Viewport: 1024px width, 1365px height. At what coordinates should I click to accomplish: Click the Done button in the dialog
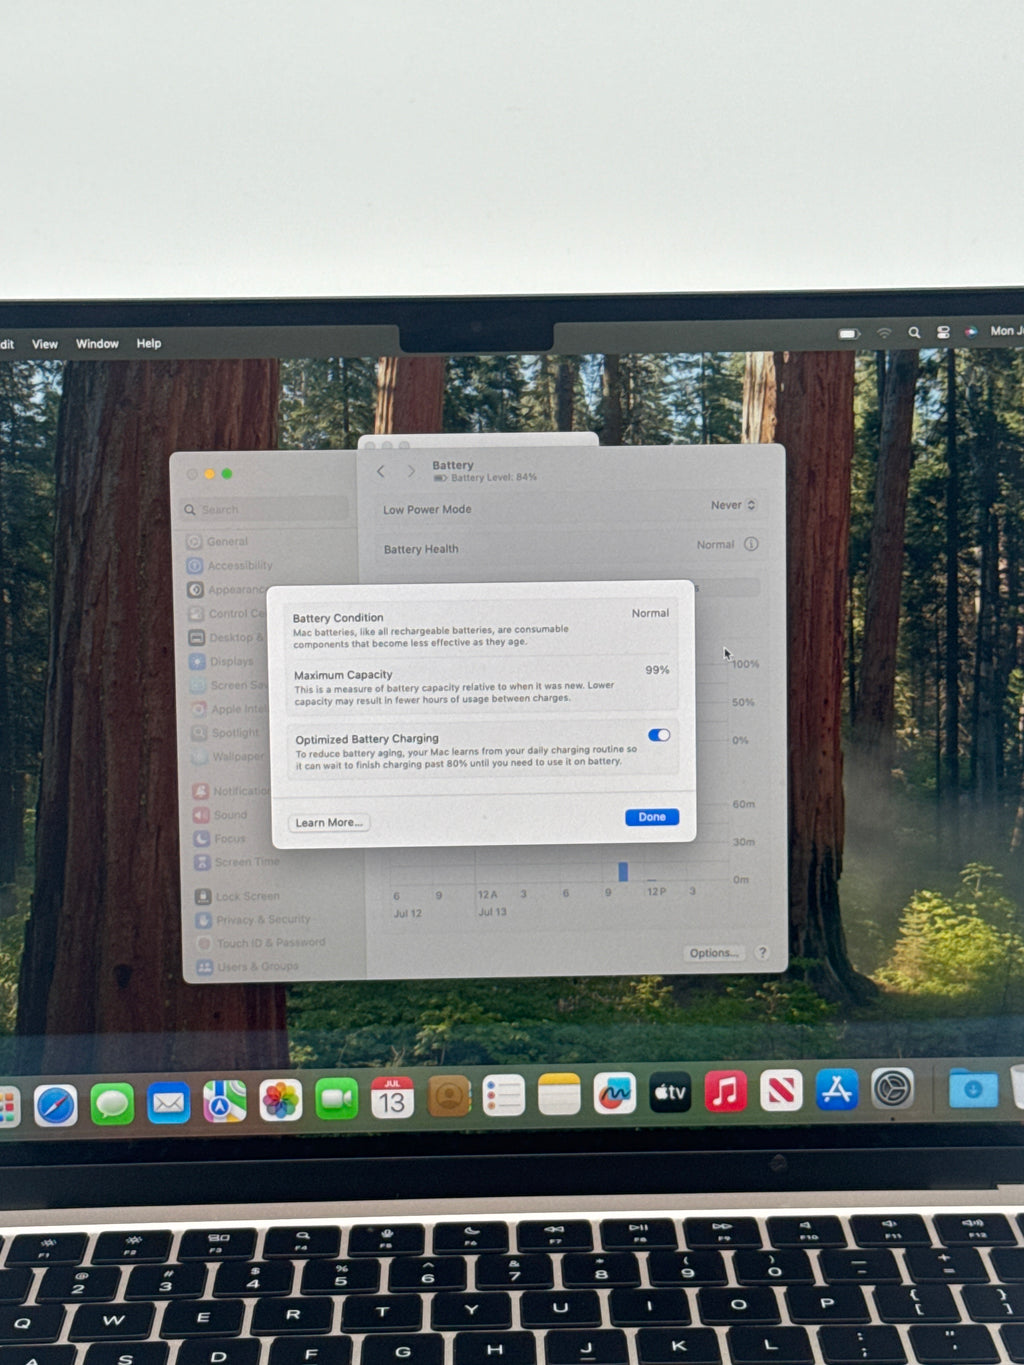pyautogui.click(x=652, y=817)
